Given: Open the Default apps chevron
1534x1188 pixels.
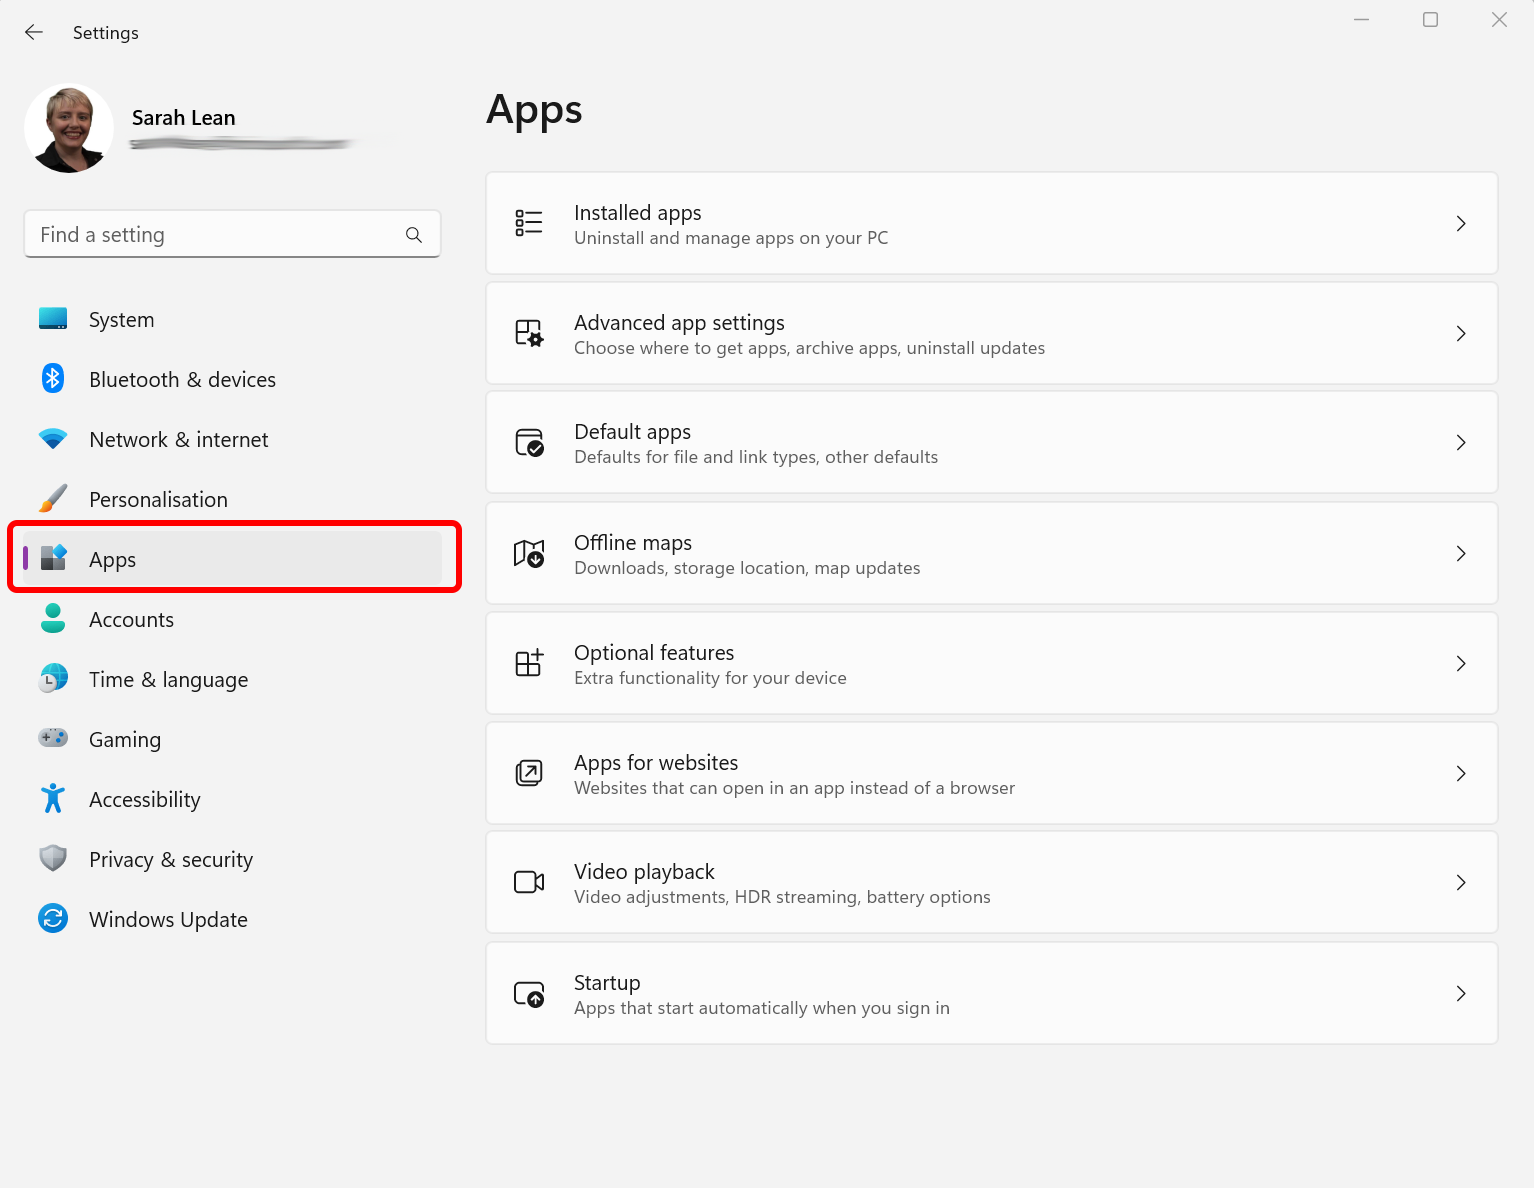Looking at the screenshot, I should [1461, 442].
